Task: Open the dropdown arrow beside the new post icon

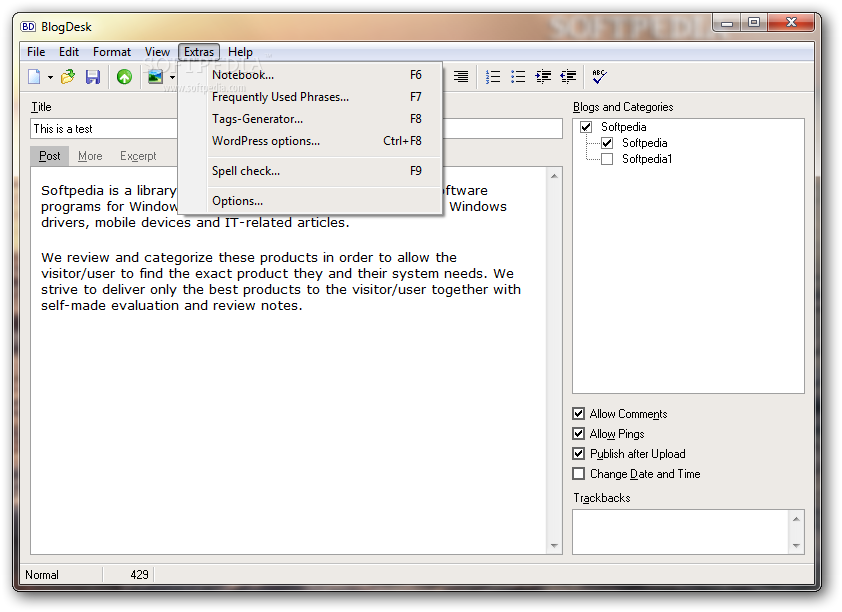Action: [50, 77]
